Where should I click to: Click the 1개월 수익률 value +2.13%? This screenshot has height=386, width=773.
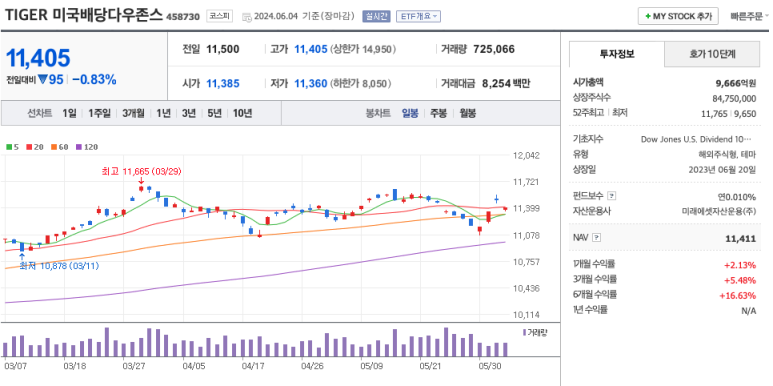(740, 265)
